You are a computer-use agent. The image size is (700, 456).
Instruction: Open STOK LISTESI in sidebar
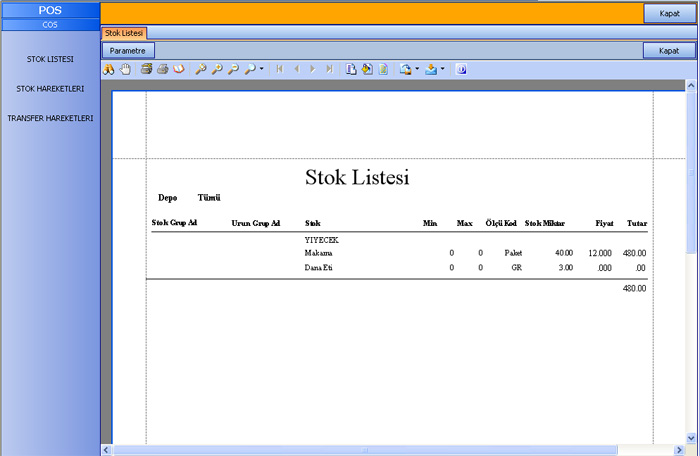click(50, 59)
